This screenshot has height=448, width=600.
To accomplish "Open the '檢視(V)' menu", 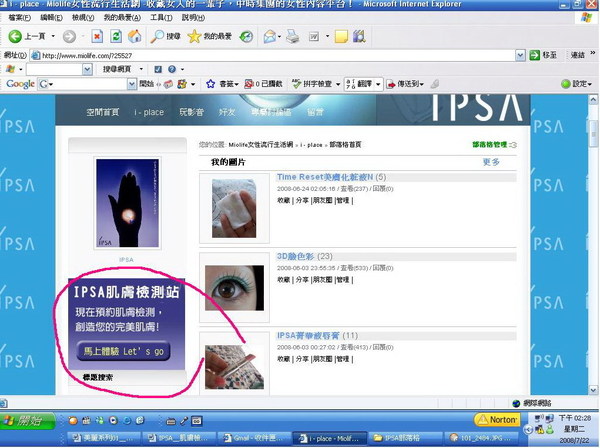I will (x=83, y=18).
